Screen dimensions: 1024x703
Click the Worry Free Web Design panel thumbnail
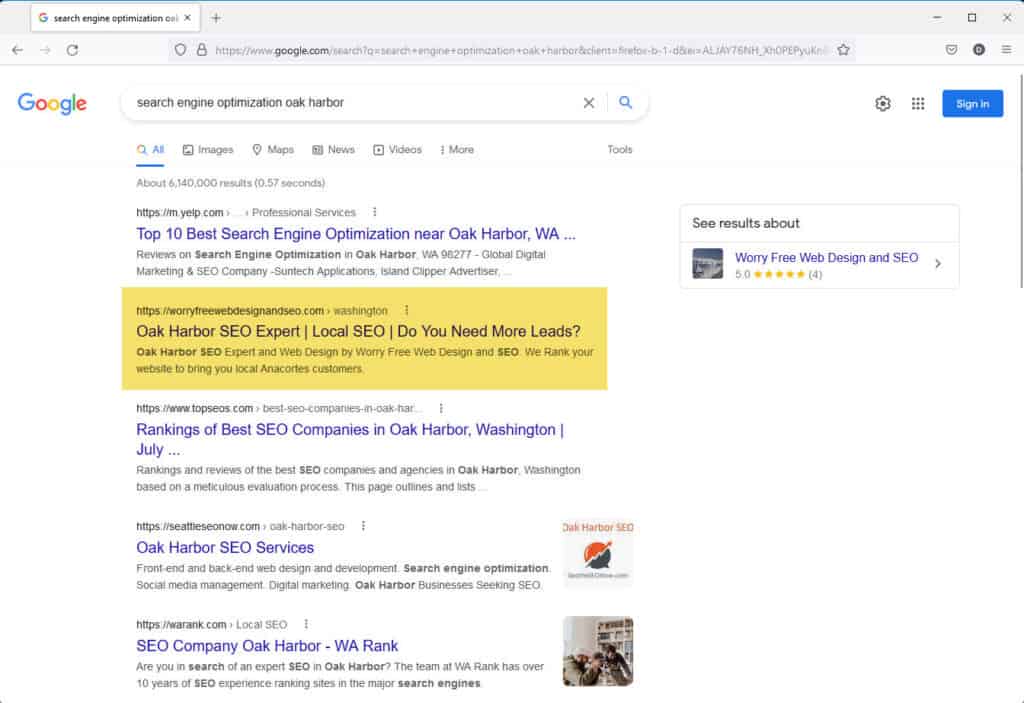(x=707, y=264)
